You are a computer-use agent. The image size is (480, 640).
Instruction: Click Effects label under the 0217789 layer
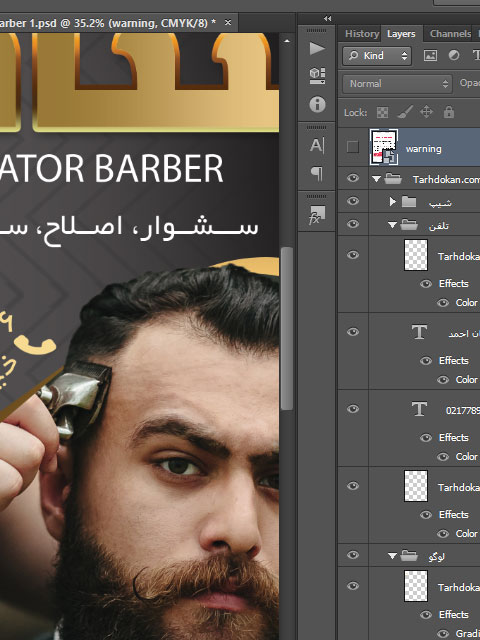click(453, 438)
